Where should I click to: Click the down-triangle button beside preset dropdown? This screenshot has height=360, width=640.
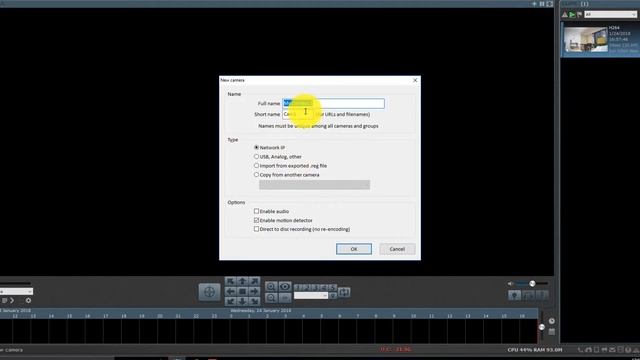(x=333, y=296)
